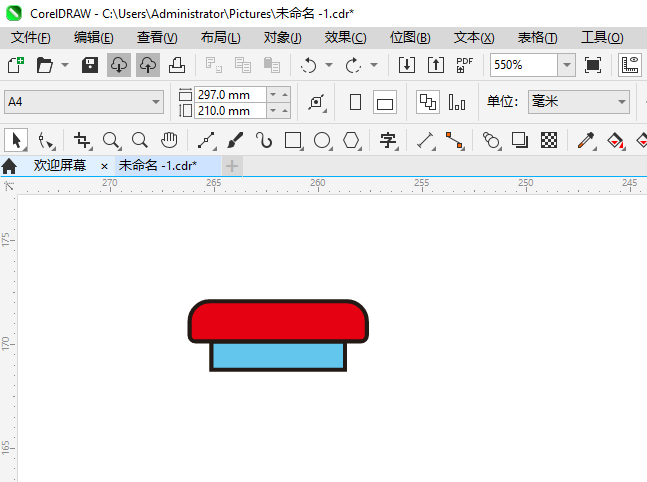Image resolution: width=647 pixels, height=482 pixels.
Task: Toggle full-screen preview icon
Action: coord(593,65)
